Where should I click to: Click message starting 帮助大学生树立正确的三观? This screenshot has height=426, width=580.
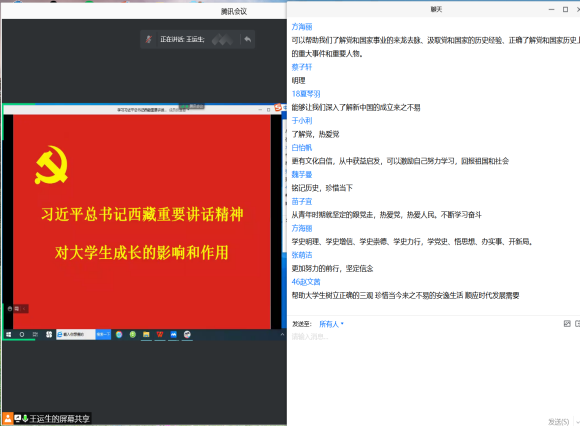click(x=405, y=295)
